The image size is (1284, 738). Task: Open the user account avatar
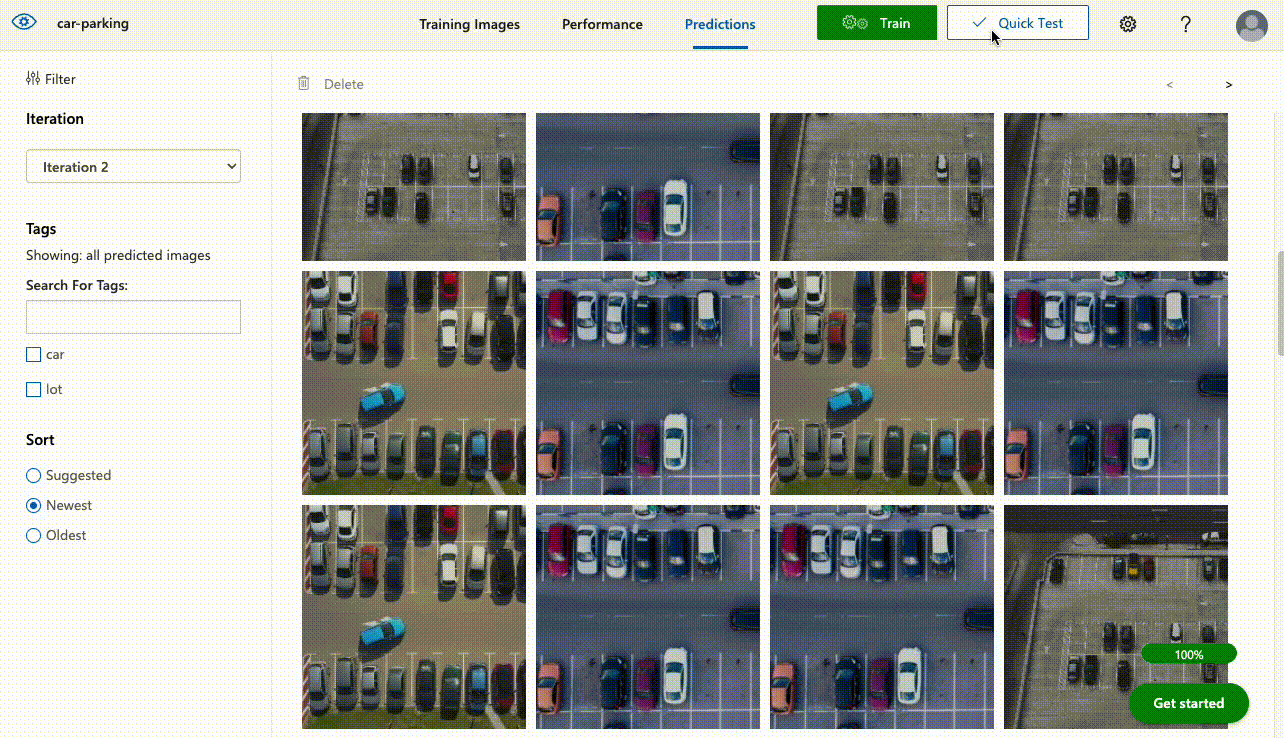pyautogui.click(x=1252, y=25)
